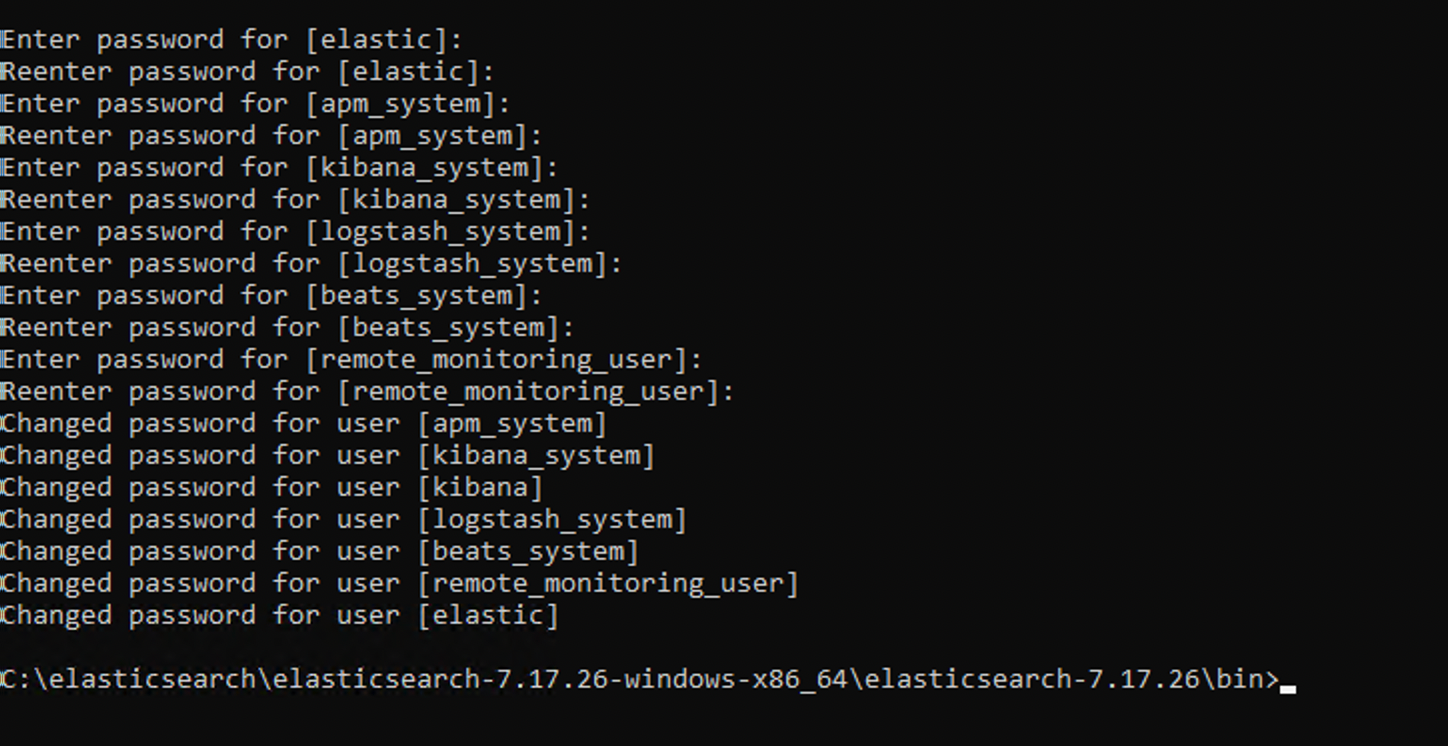Click the "Reenter password for [kibana_system]:" text
The width and height of the screenshot is (1448, 746).
[296, 200]
